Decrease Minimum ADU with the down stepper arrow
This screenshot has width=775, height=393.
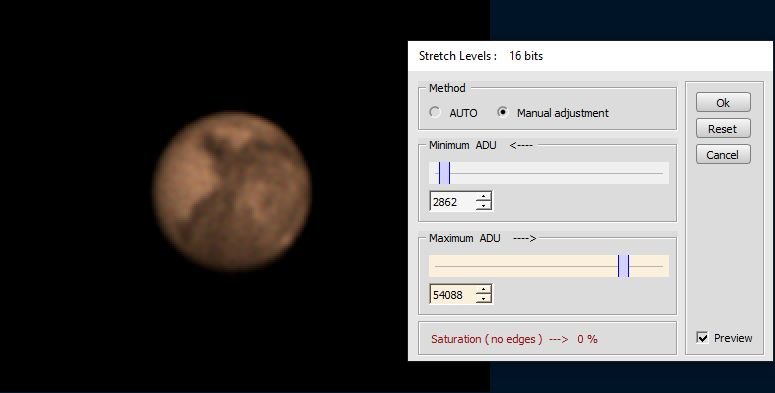coord(484,206)
